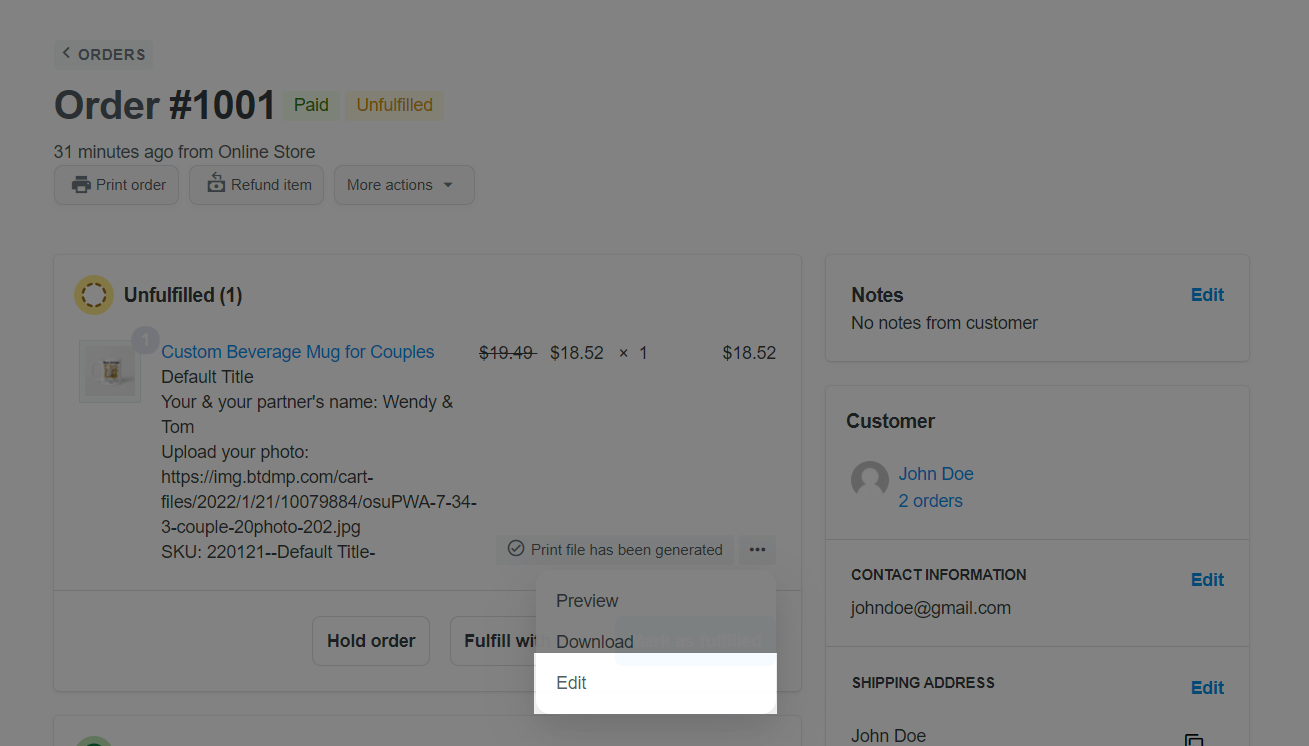Copy the shipping address with the copy icon

pyautogui.click(x=1194, y=741)
